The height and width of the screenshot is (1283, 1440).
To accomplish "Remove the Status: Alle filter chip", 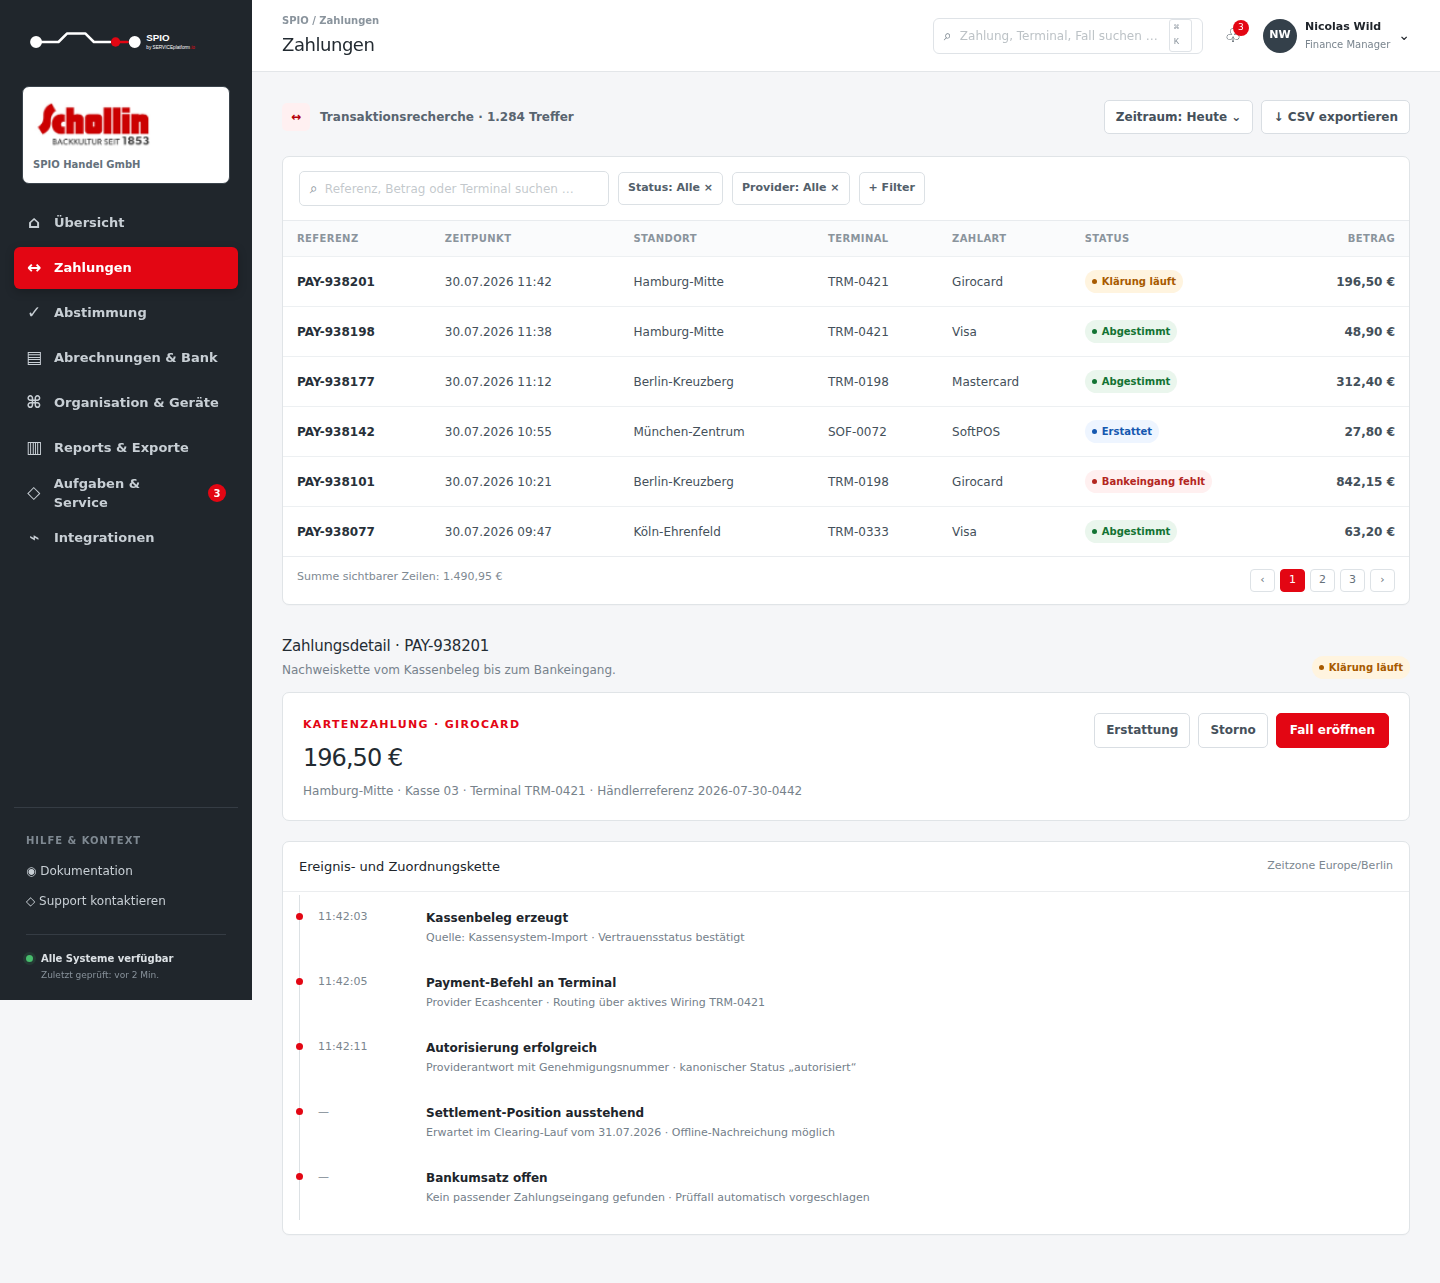I will (x=708, y=188).
